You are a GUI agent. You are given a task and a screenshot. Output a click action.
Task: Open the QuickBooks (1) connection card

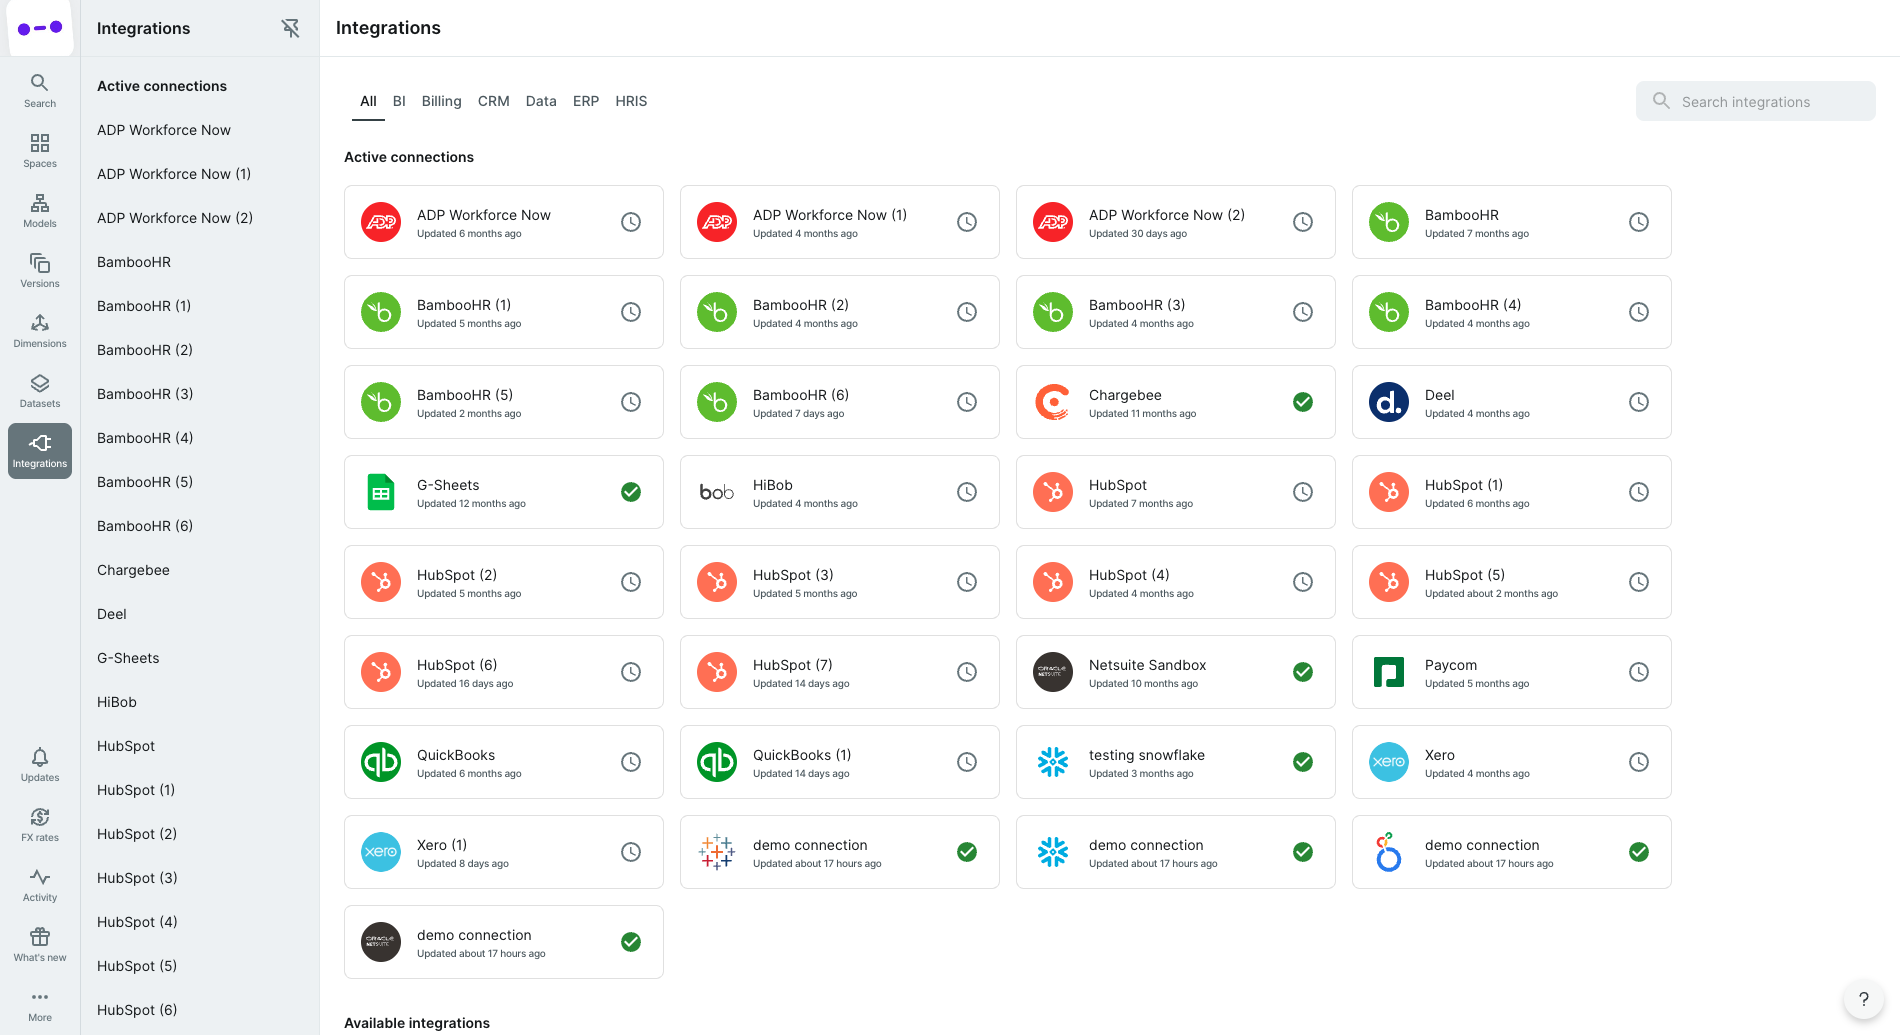(x=840, y=762)
